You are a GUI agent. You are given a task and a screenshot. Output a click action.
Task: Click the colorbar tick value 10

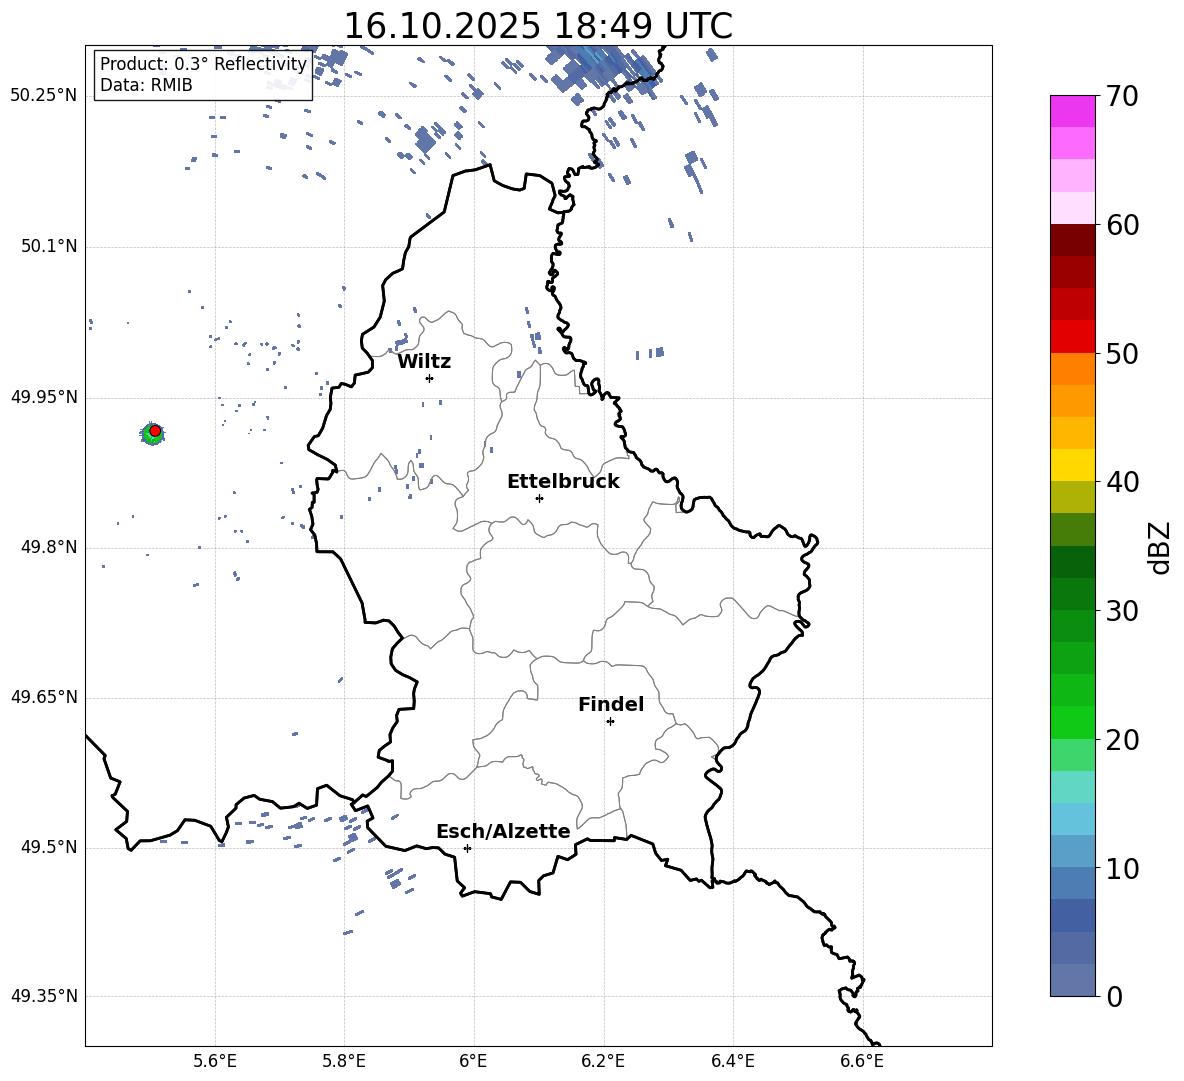click(x=1122, y=868)
